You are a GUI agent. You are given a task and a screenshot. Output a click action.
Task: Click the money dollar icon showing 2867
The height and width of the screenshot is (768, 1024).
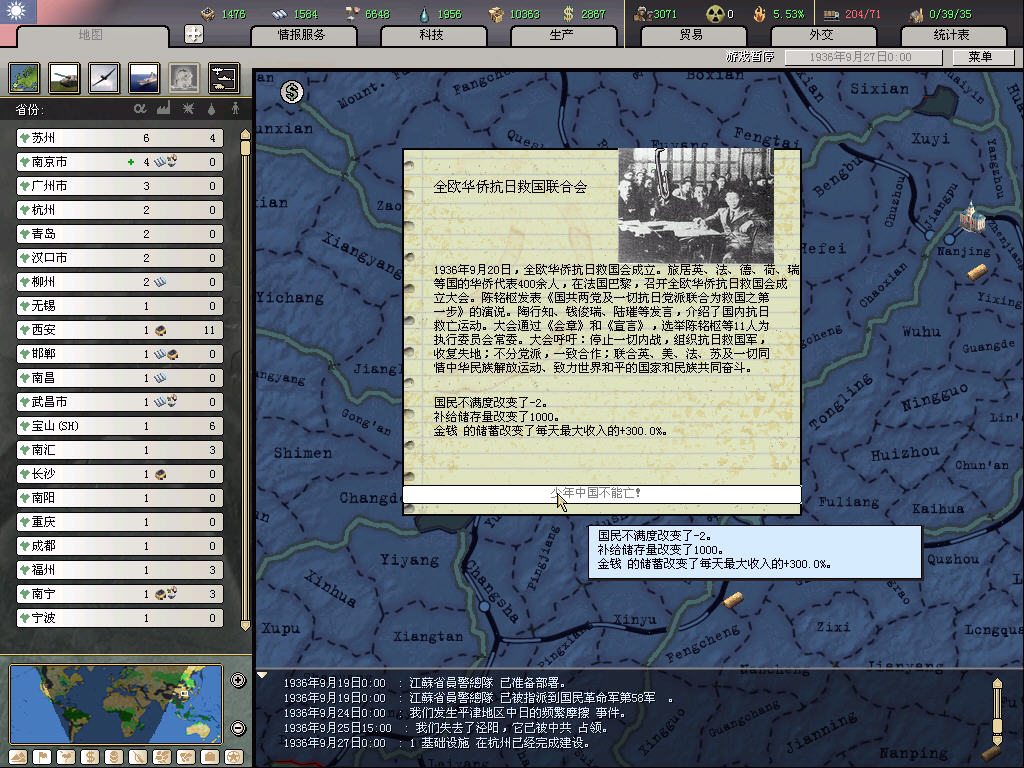pos(568,14)
